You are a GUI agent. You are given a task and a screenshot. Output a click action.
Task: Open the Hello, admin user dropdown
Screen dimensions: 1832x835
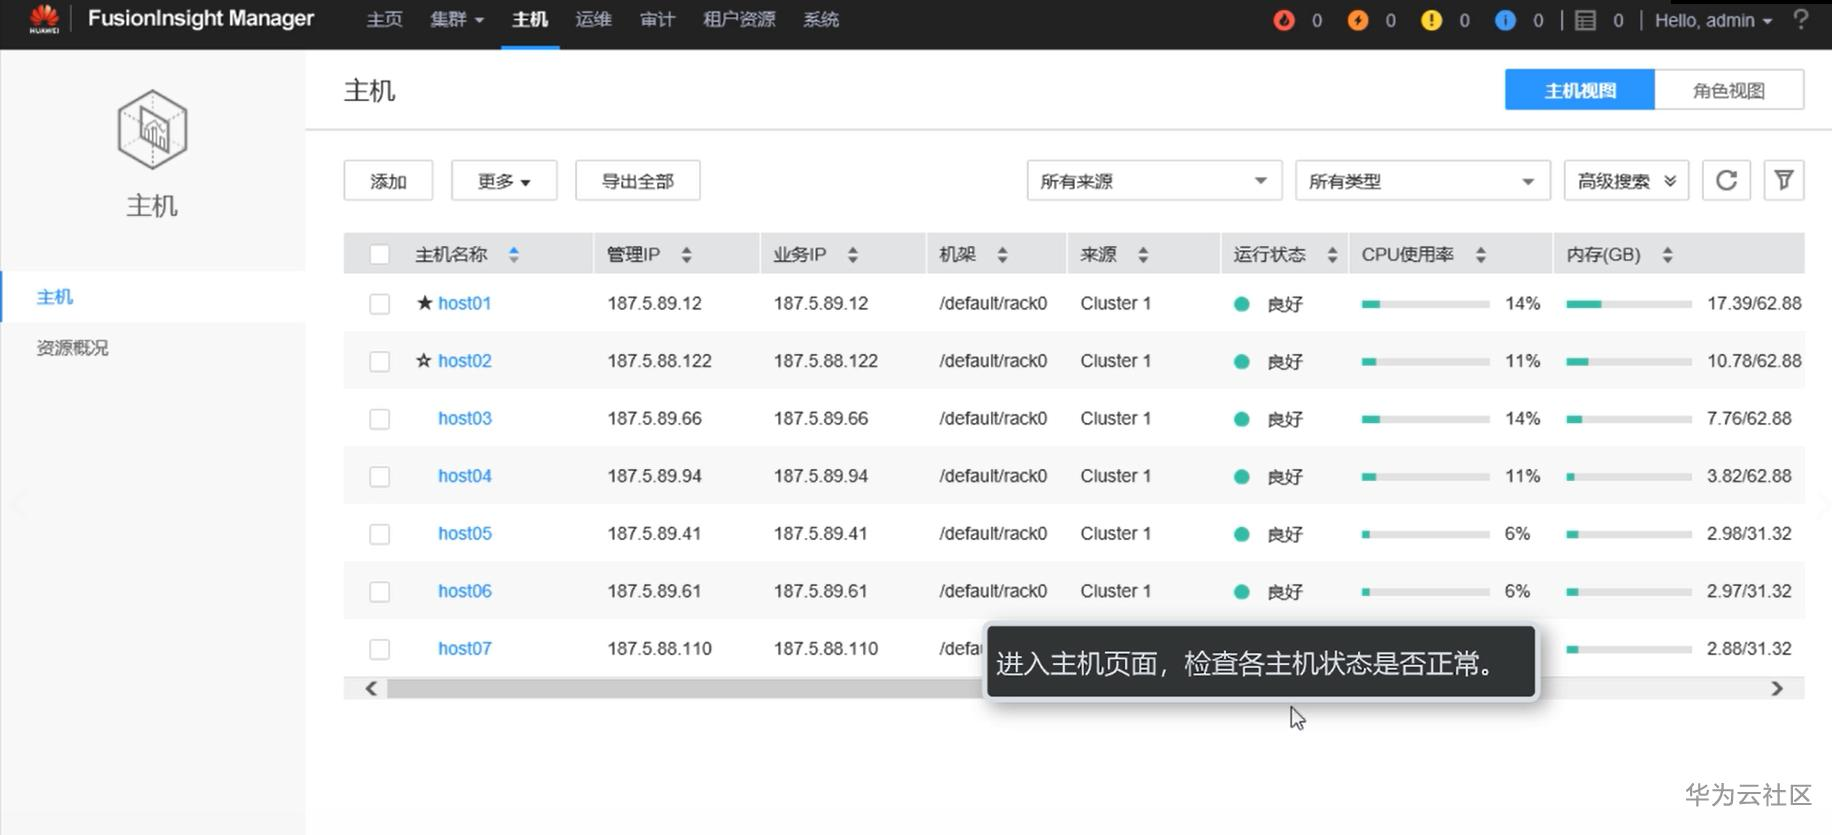[x=1713, y=20]
